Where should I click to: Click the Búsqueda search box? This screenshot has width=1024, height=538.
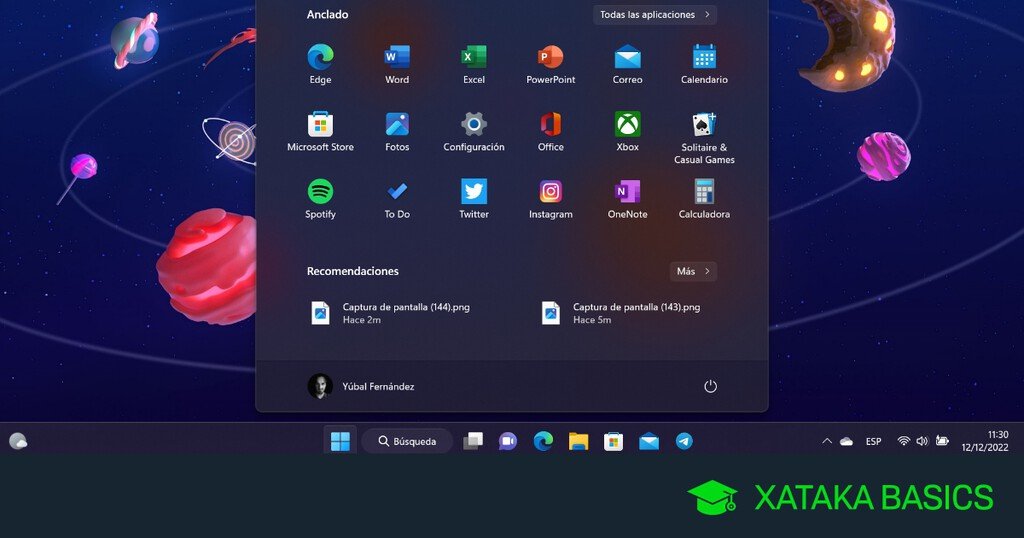[407, 441]
